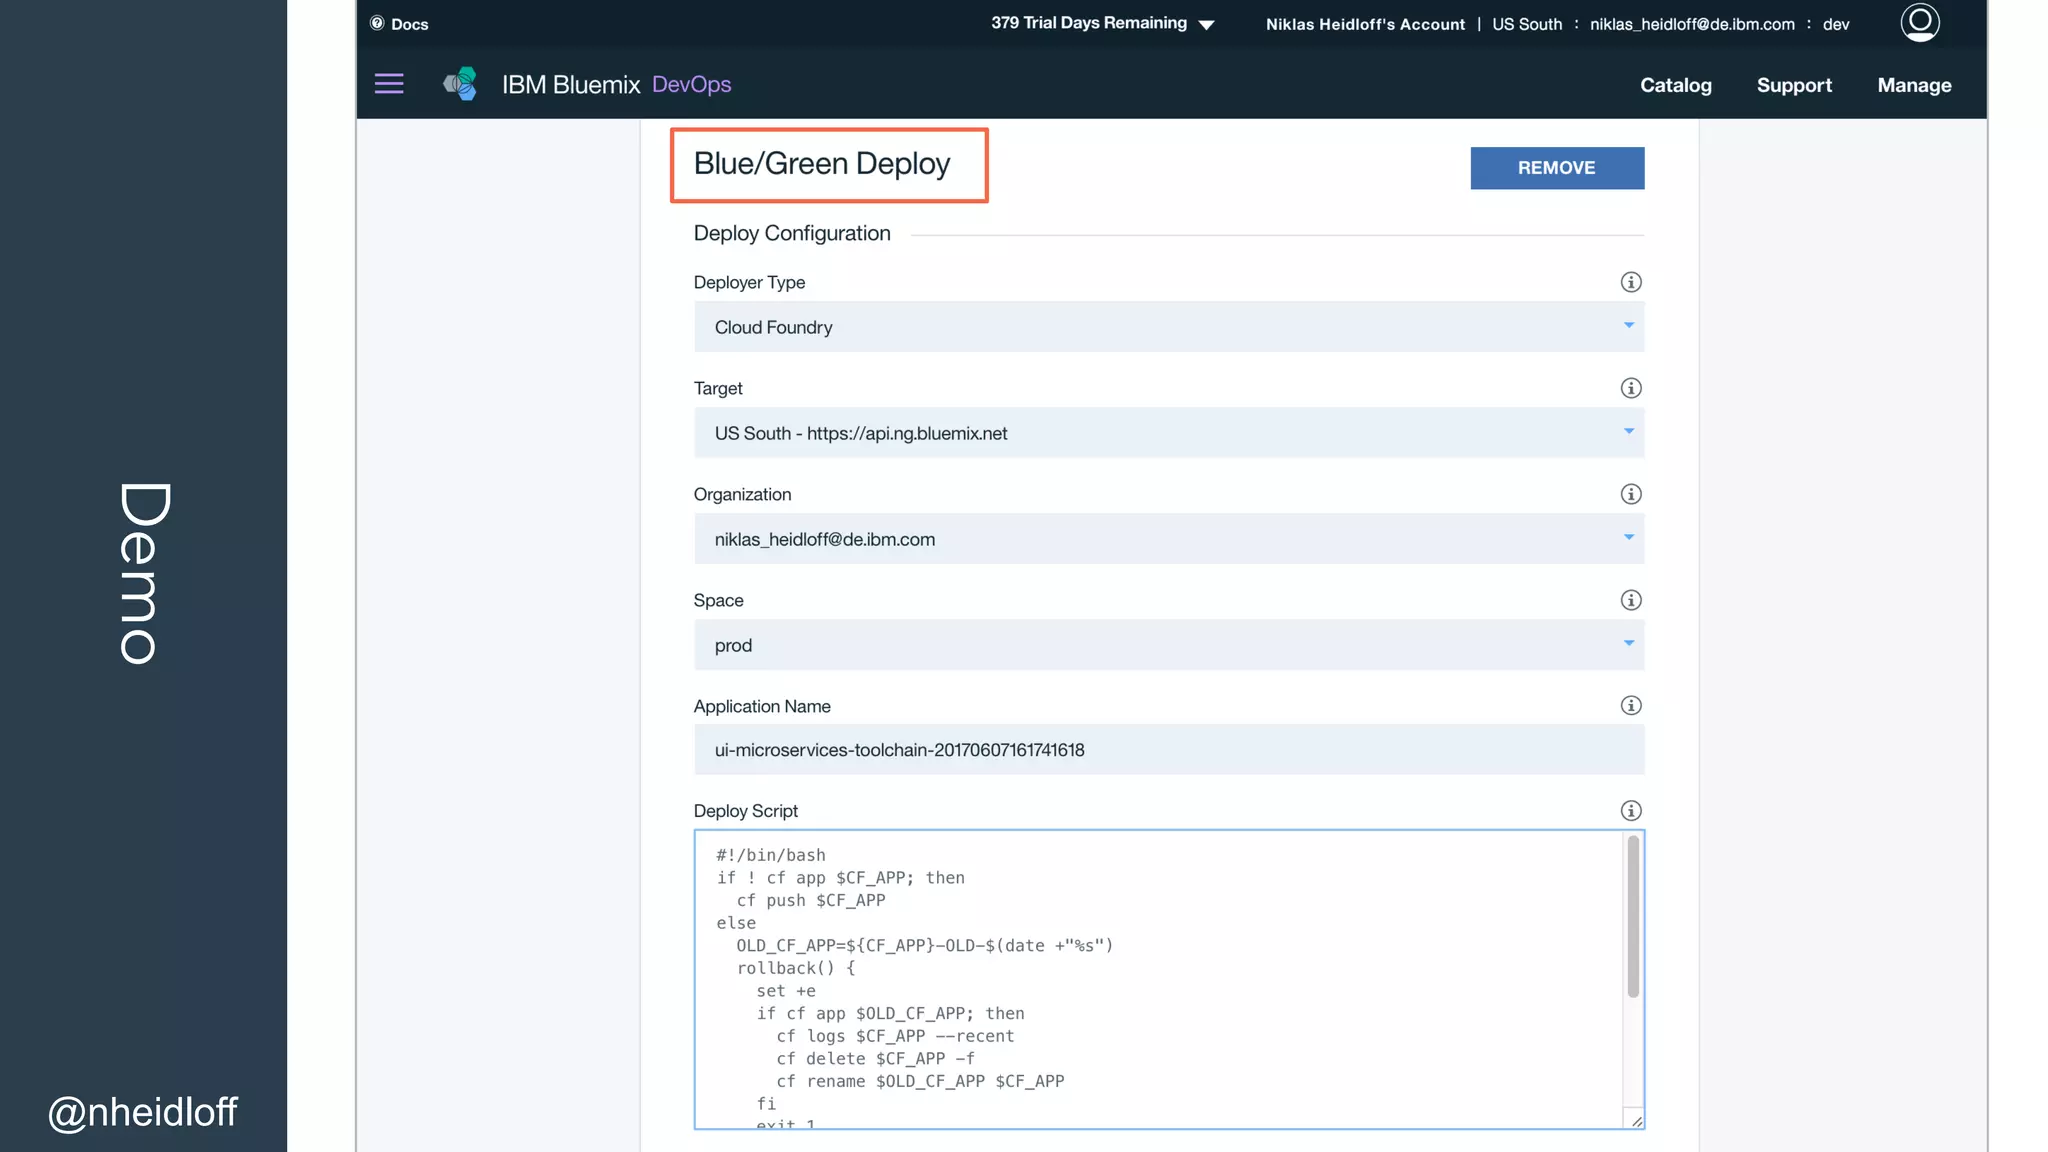
Task: Show info for Space field
Action: (x=1630, y=600)
